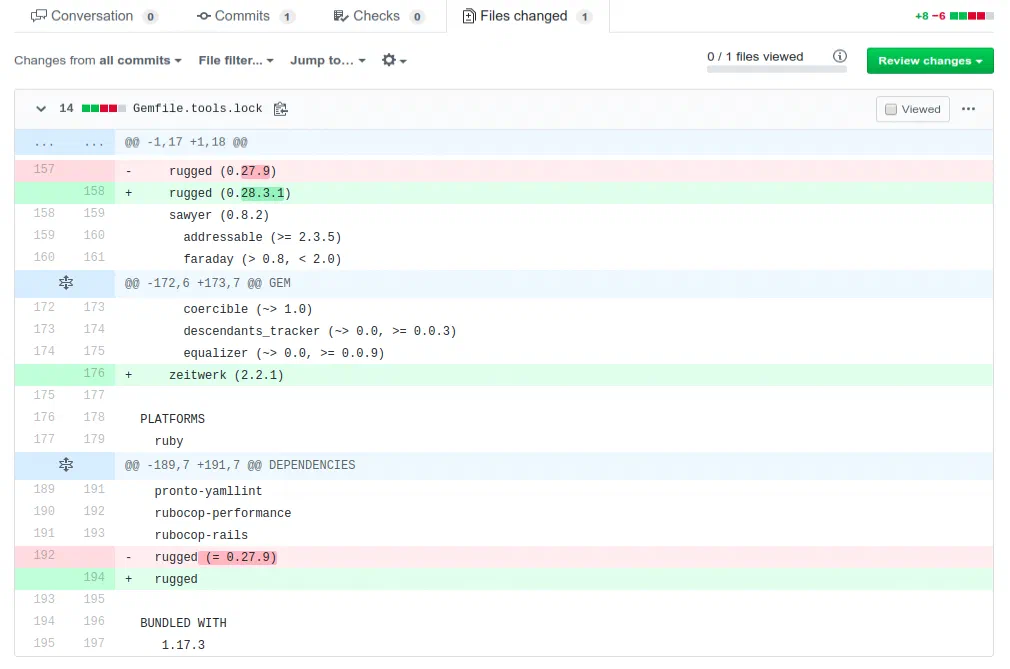Switch to the Commits tab
Screen dimensions: 1010x669
245,16
